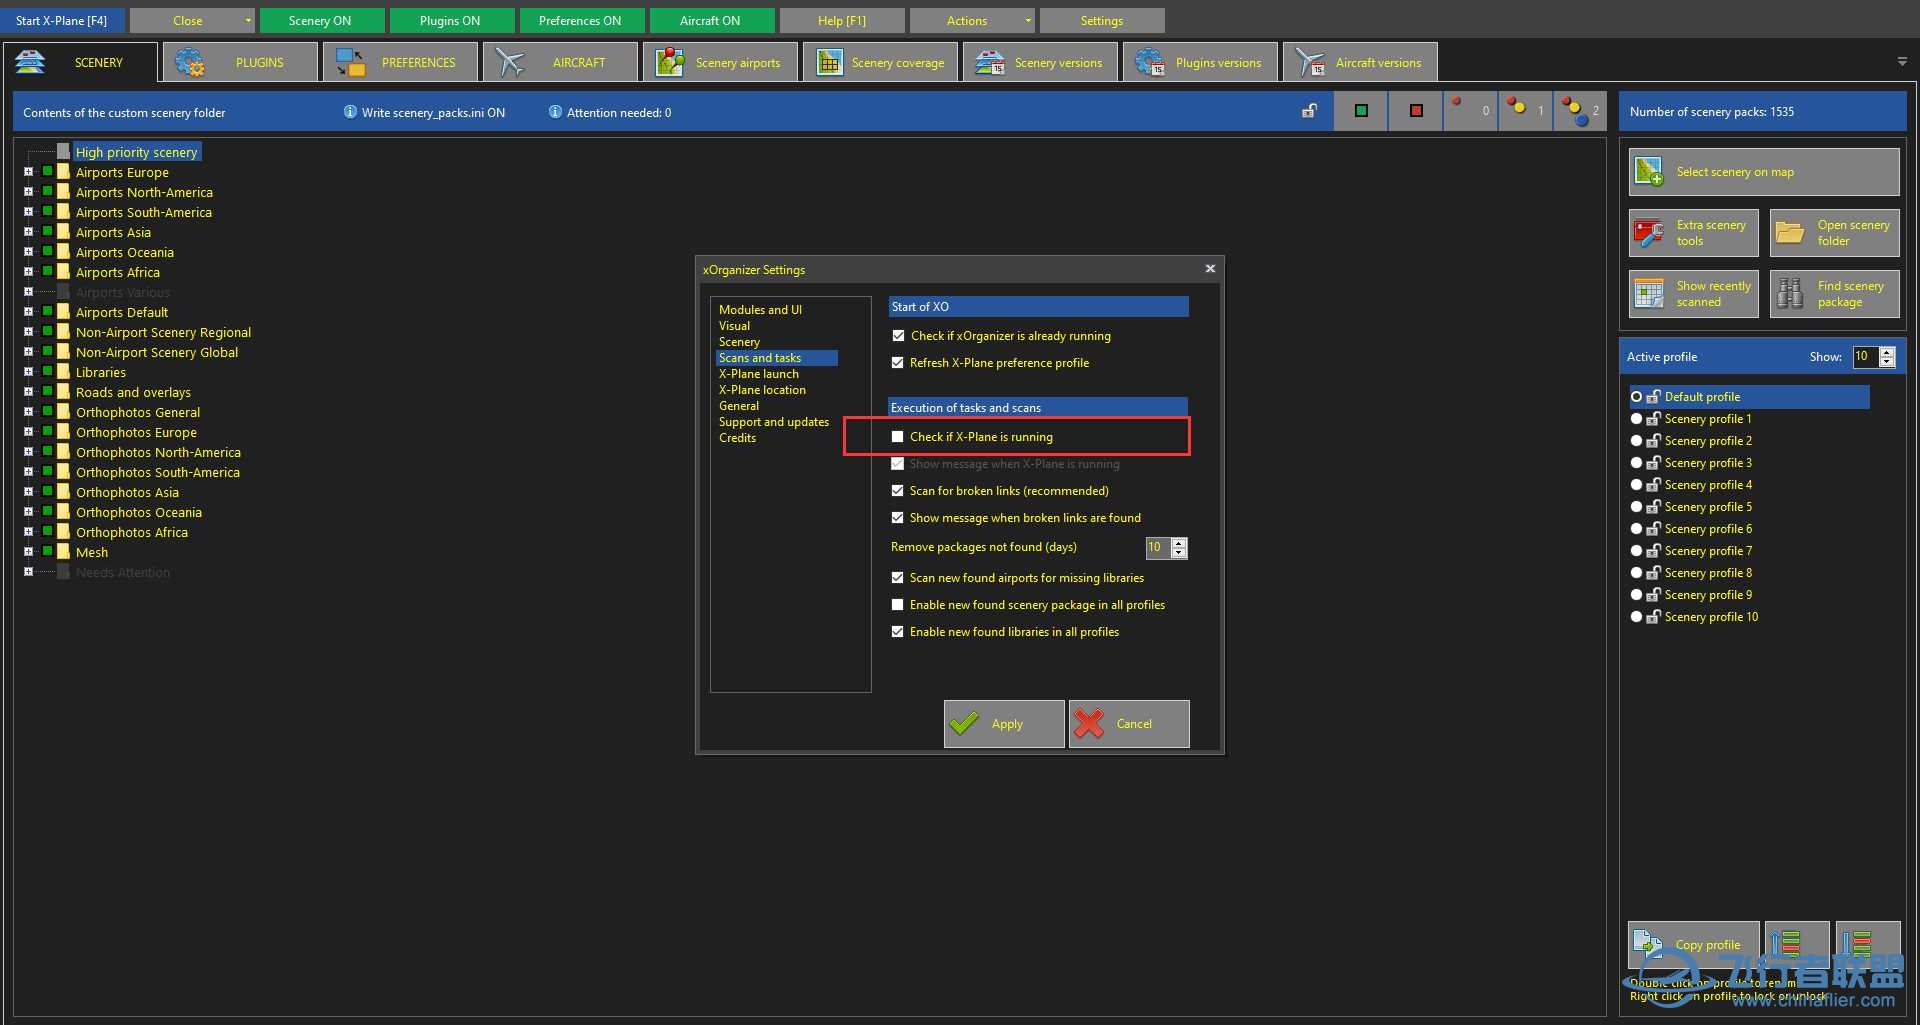The height and width of the screenshot is (1025, 1920).
Task: Click the lock icon in scenery header
Action: 1309,111
